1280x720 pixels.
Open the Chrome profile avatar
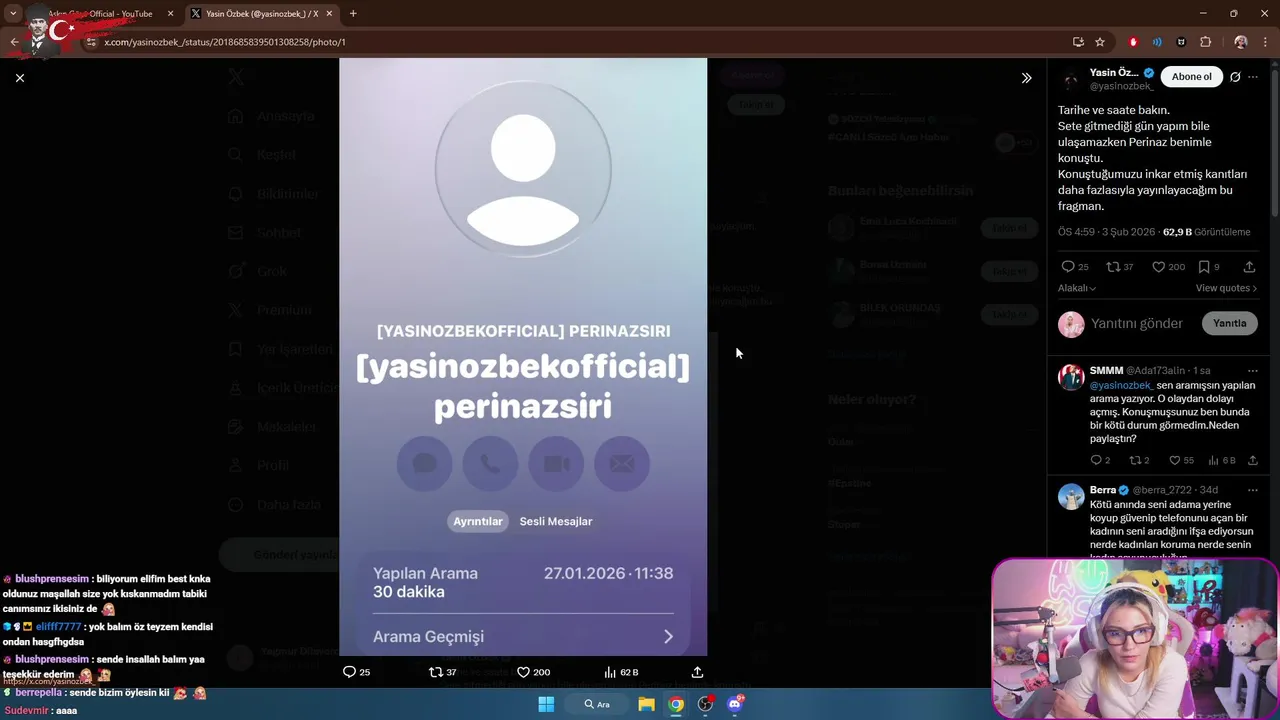pyautogui.click(x=1241, y=42)
